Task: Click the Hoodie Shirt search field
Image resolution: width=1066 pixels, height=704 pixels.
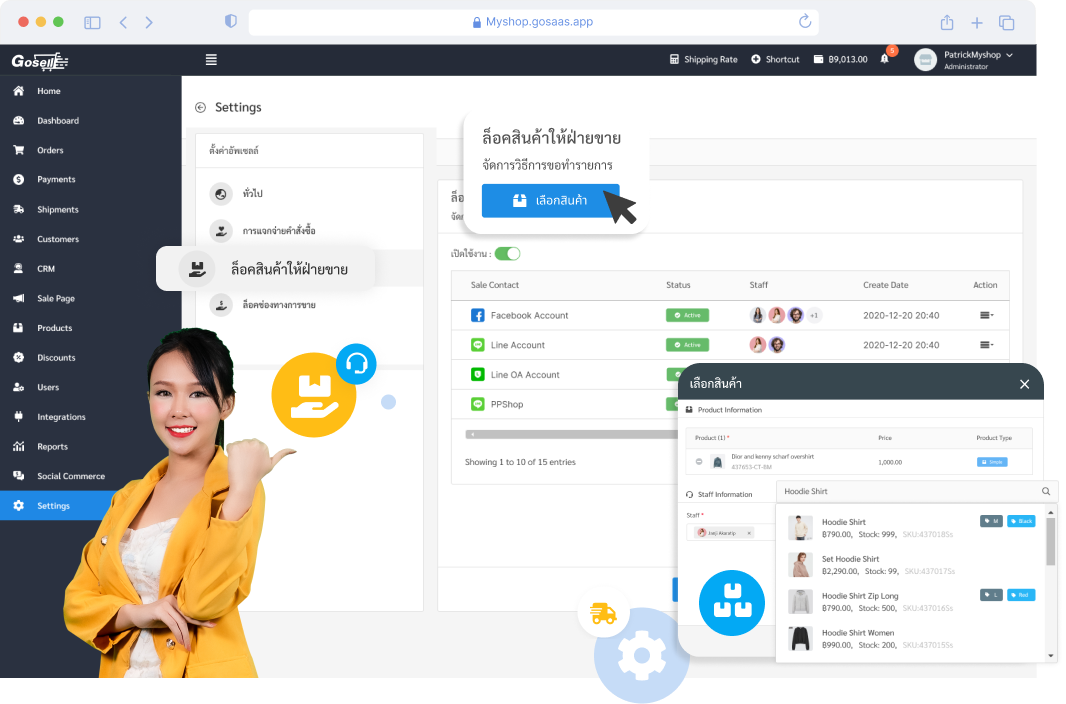Action: coord(910,491)
